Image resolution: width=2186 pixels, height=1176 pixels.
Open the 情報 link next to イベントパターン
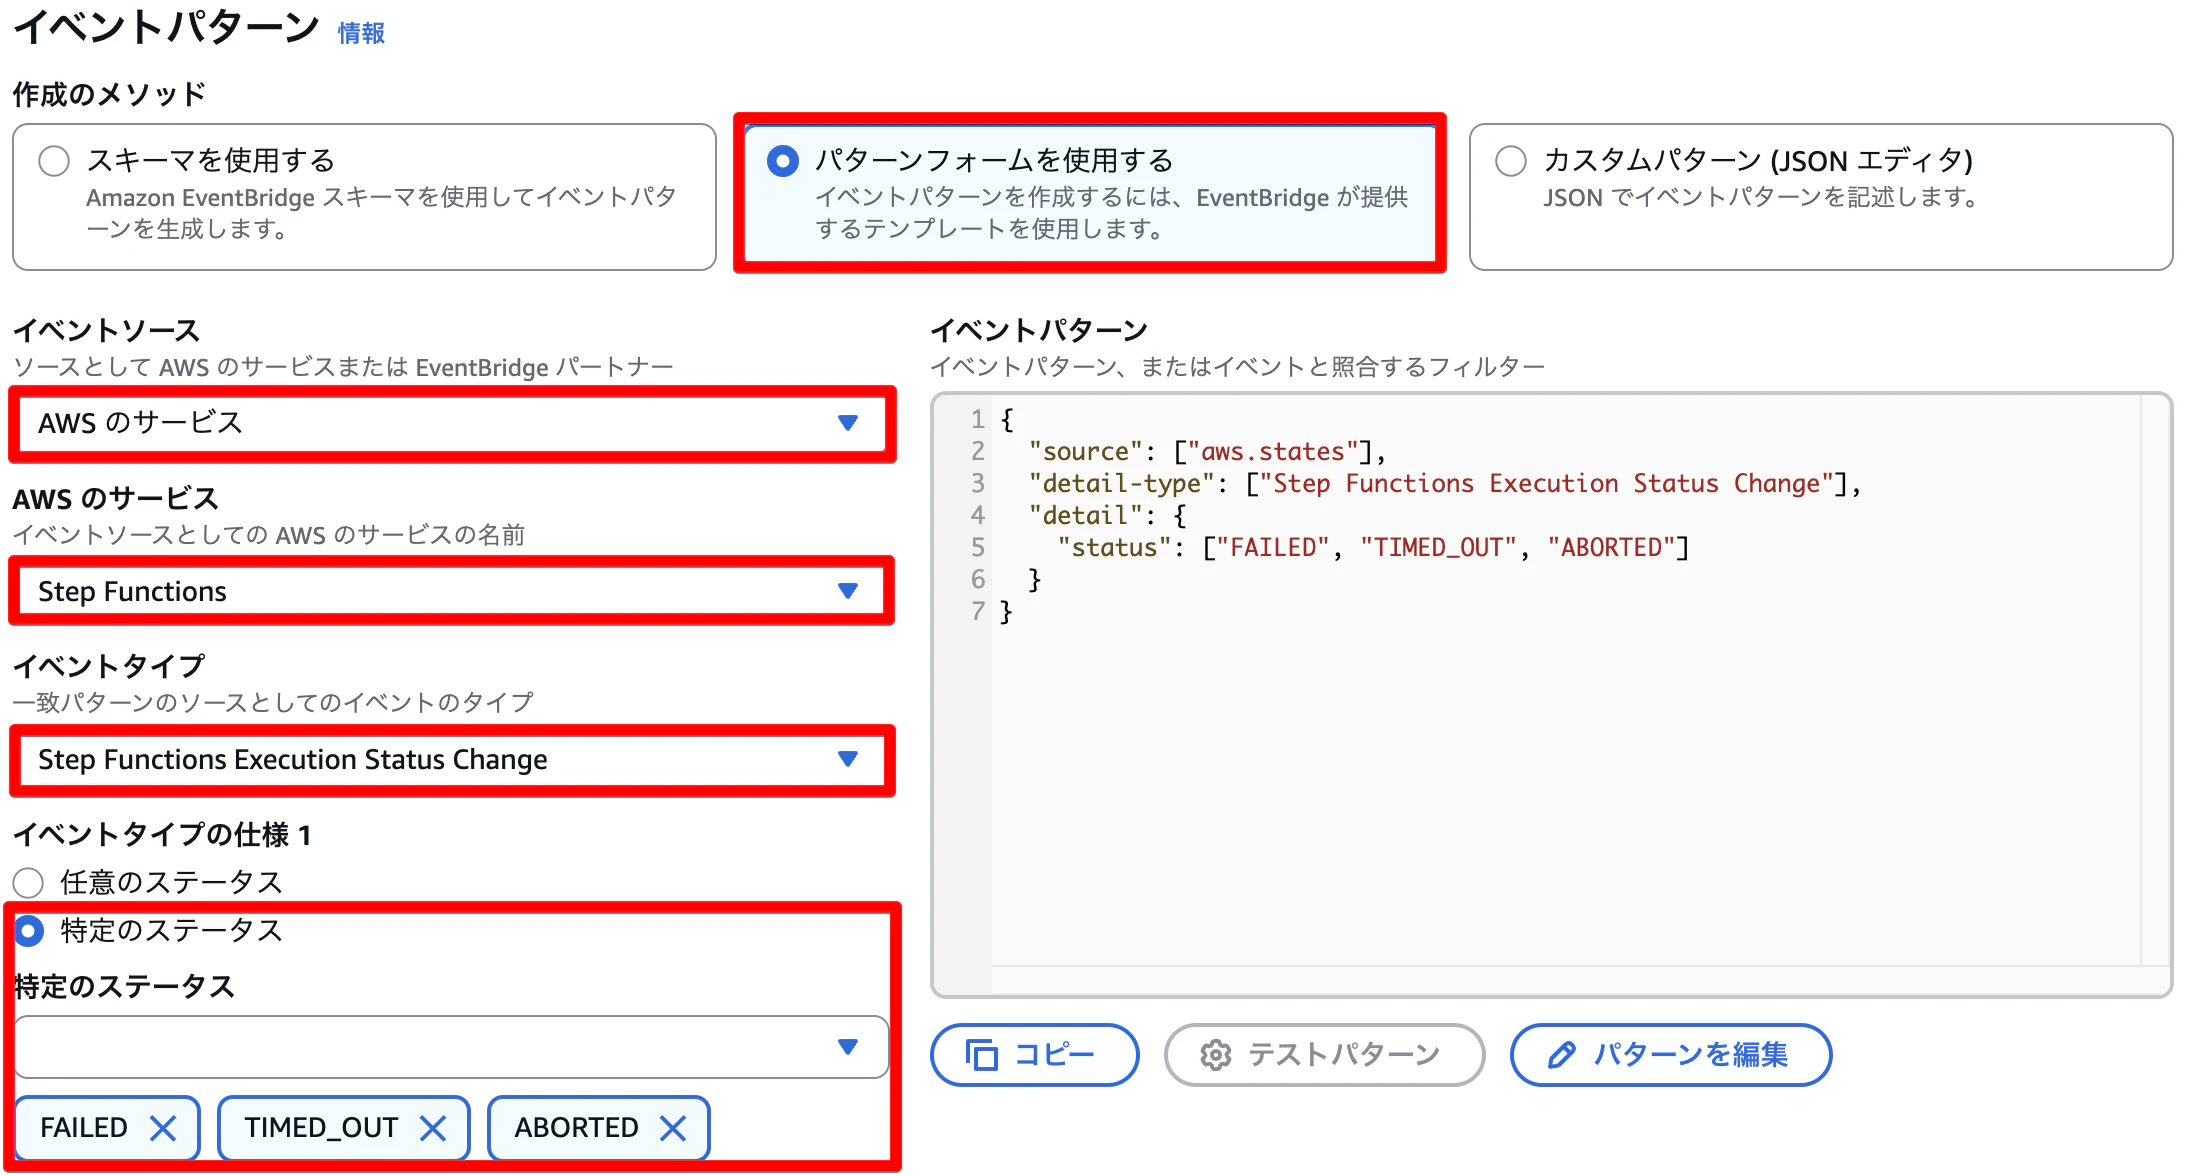[x=361, y=33]
